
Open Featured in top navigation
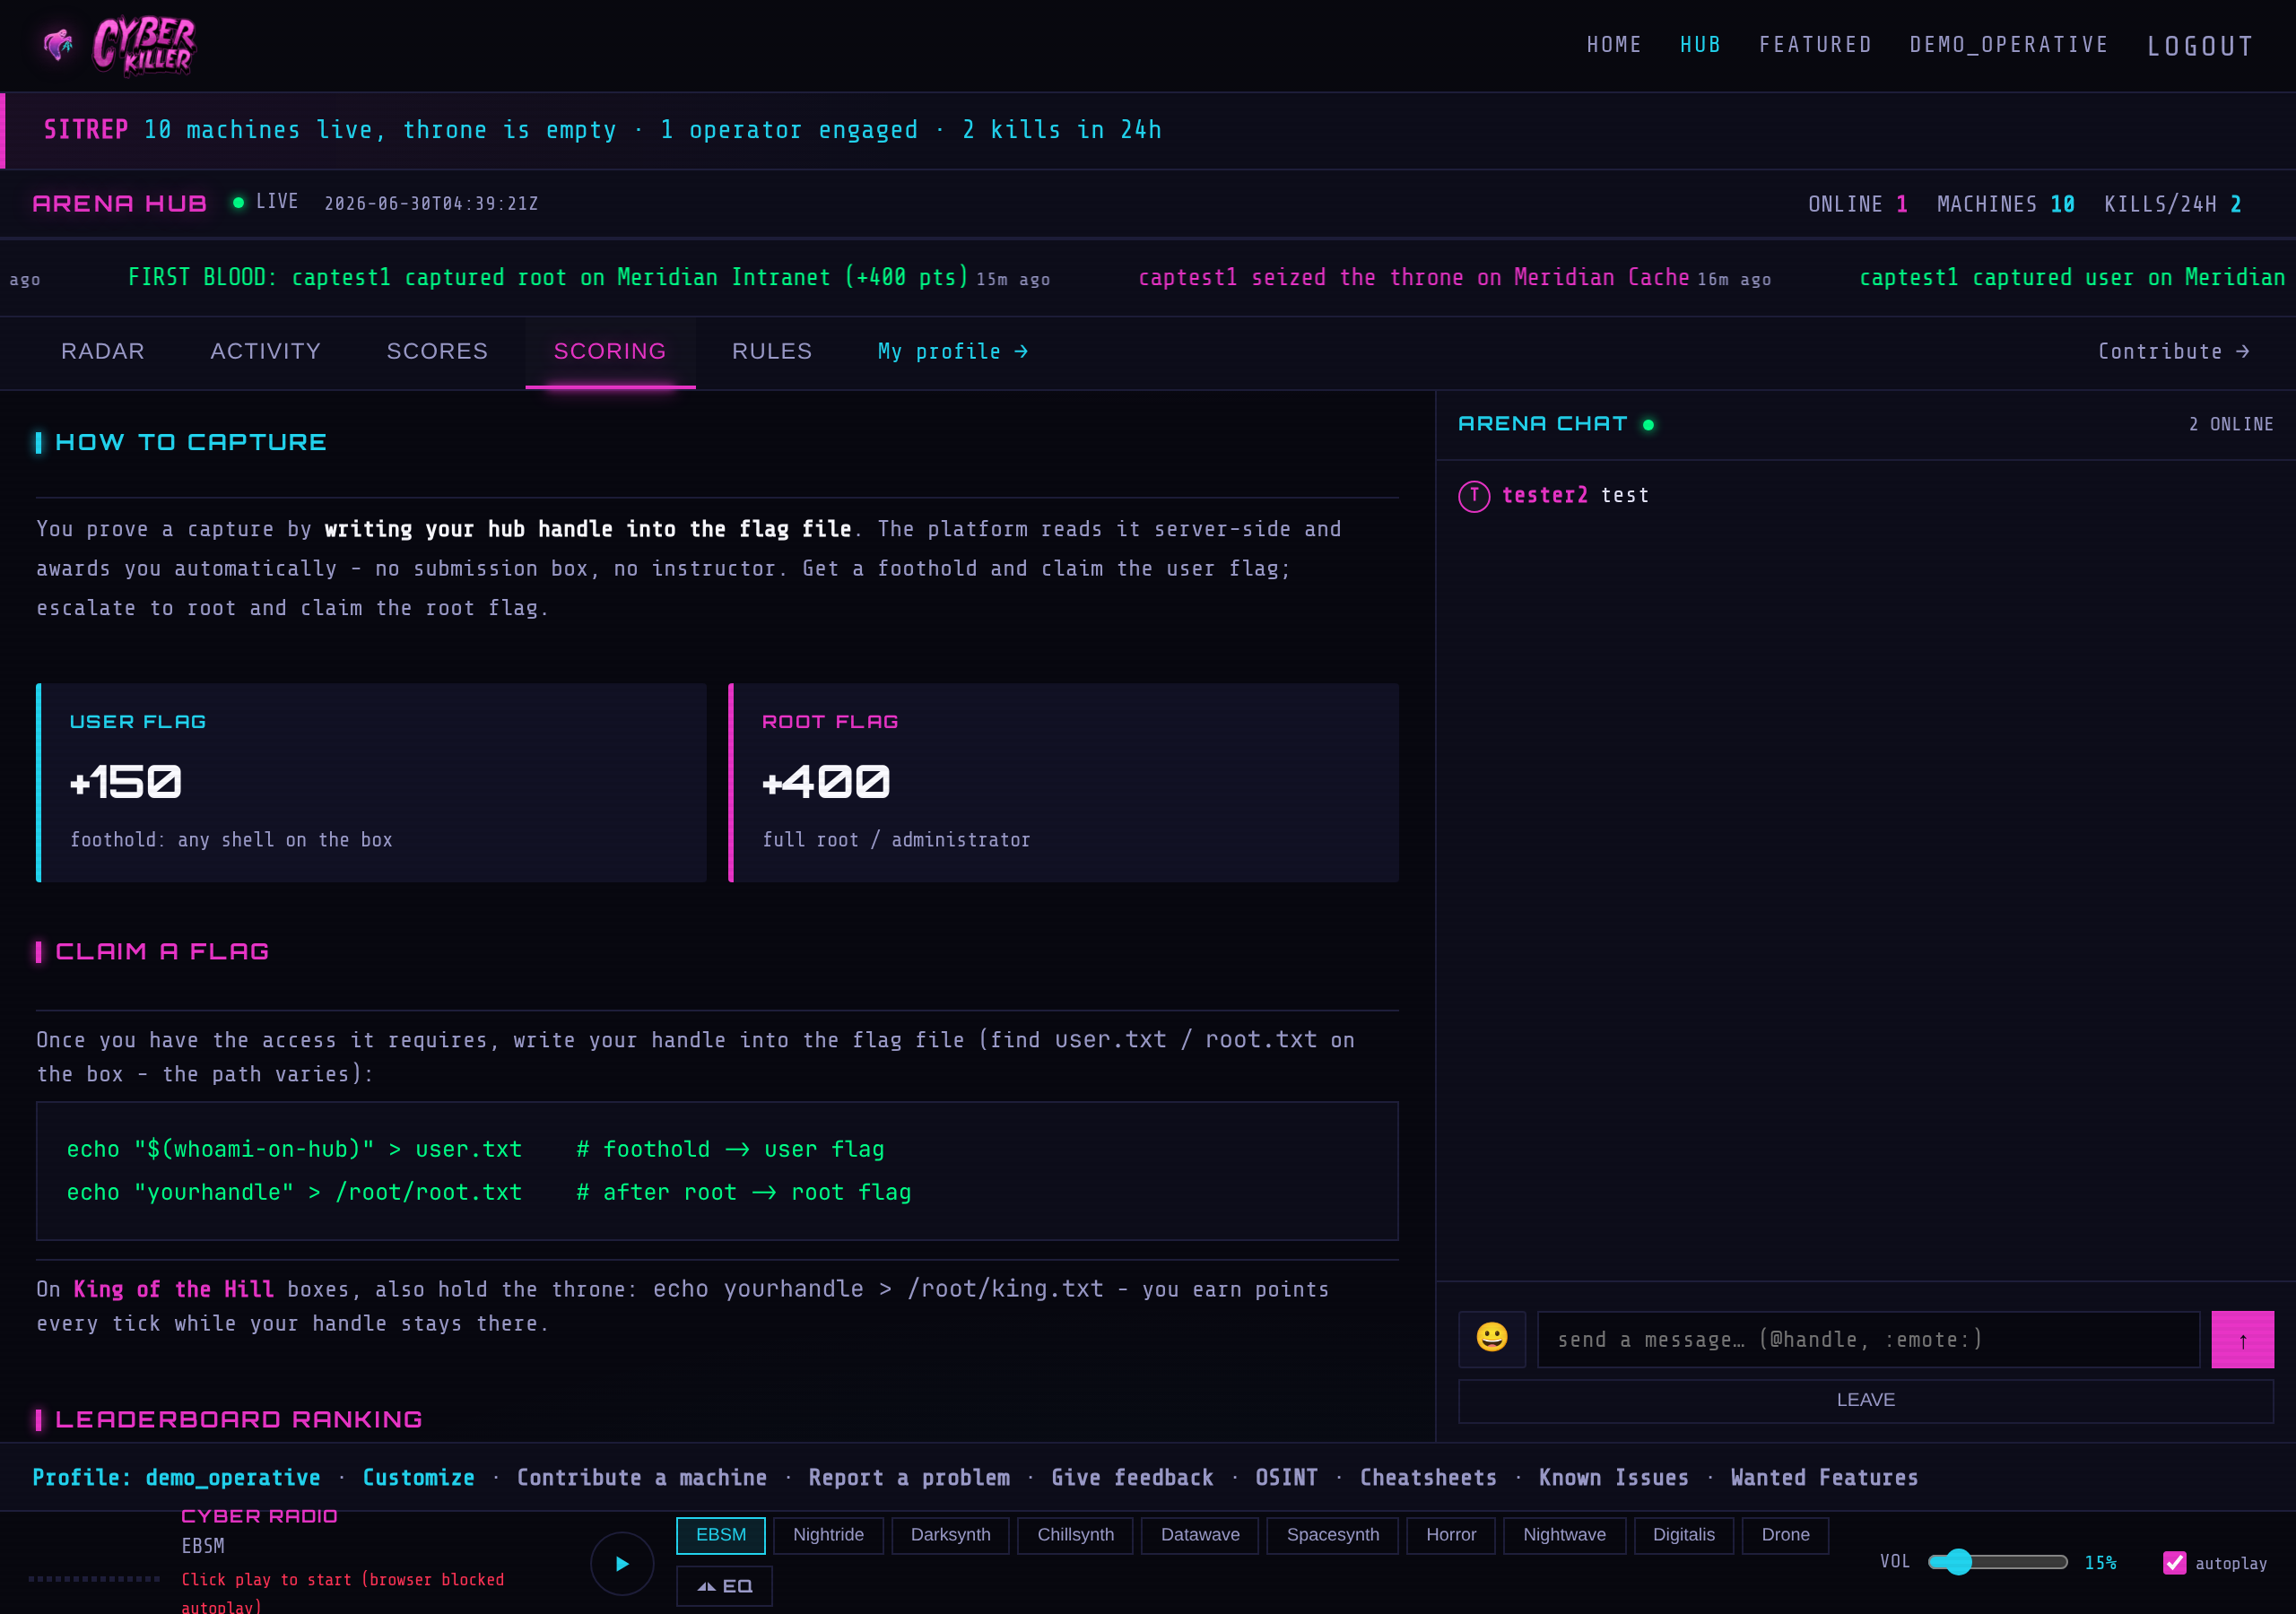click(1815, 45)
